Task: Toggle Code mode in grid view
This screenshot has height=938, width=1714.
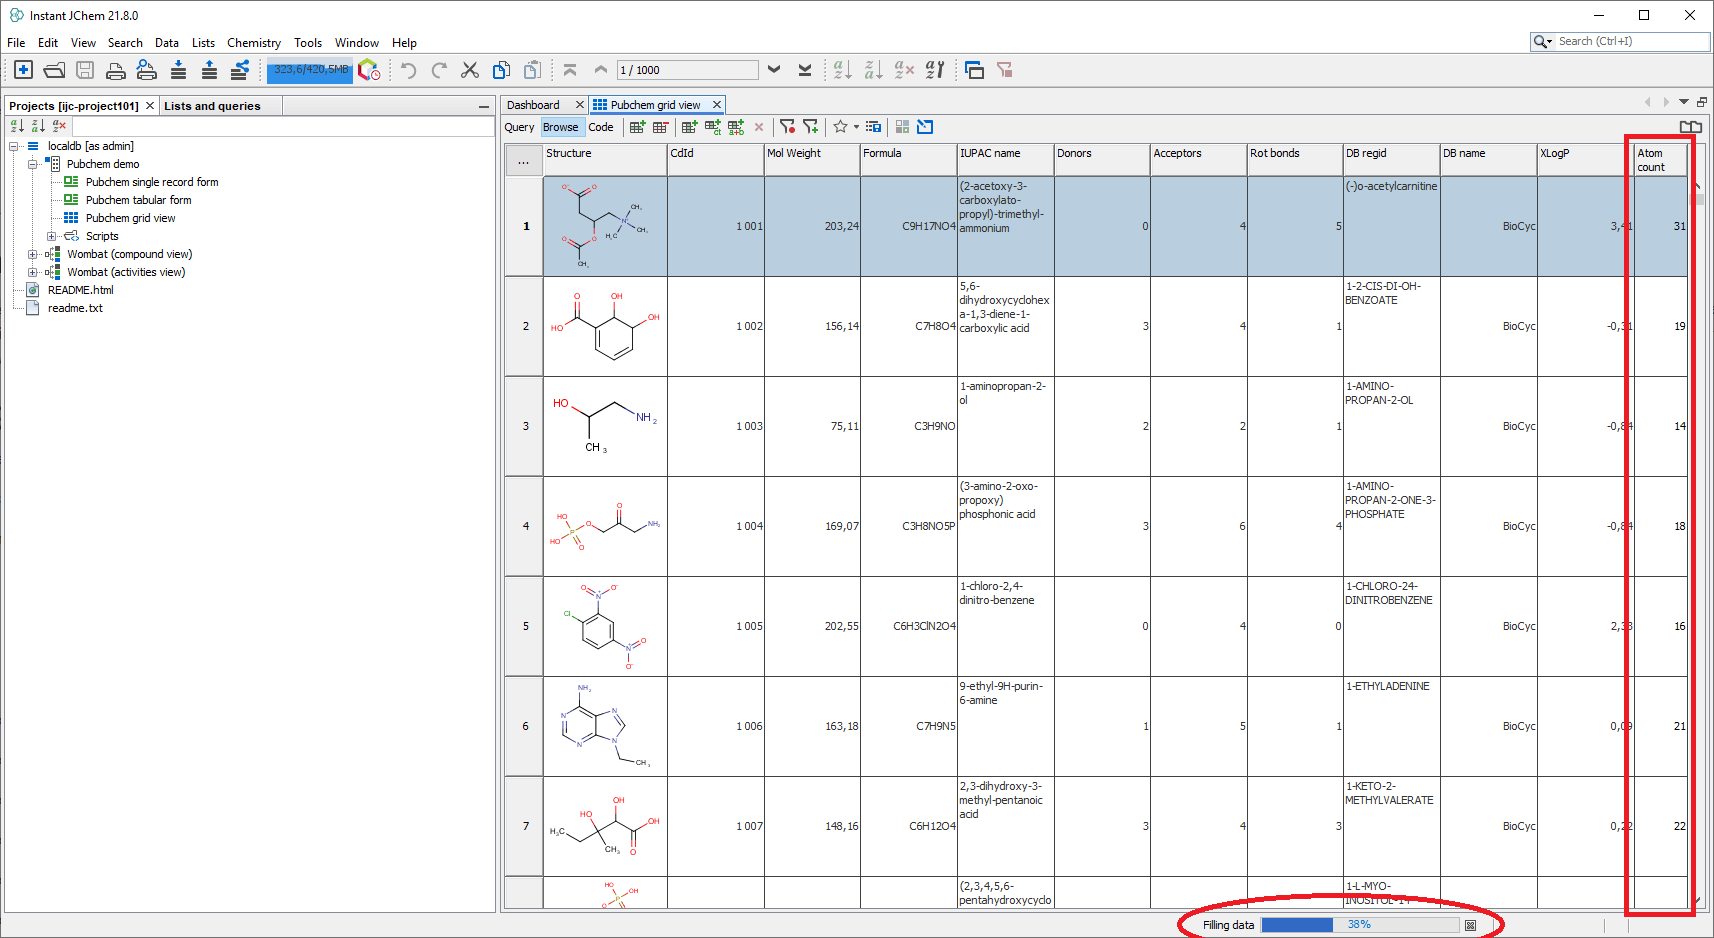Action: pos(601,127)
